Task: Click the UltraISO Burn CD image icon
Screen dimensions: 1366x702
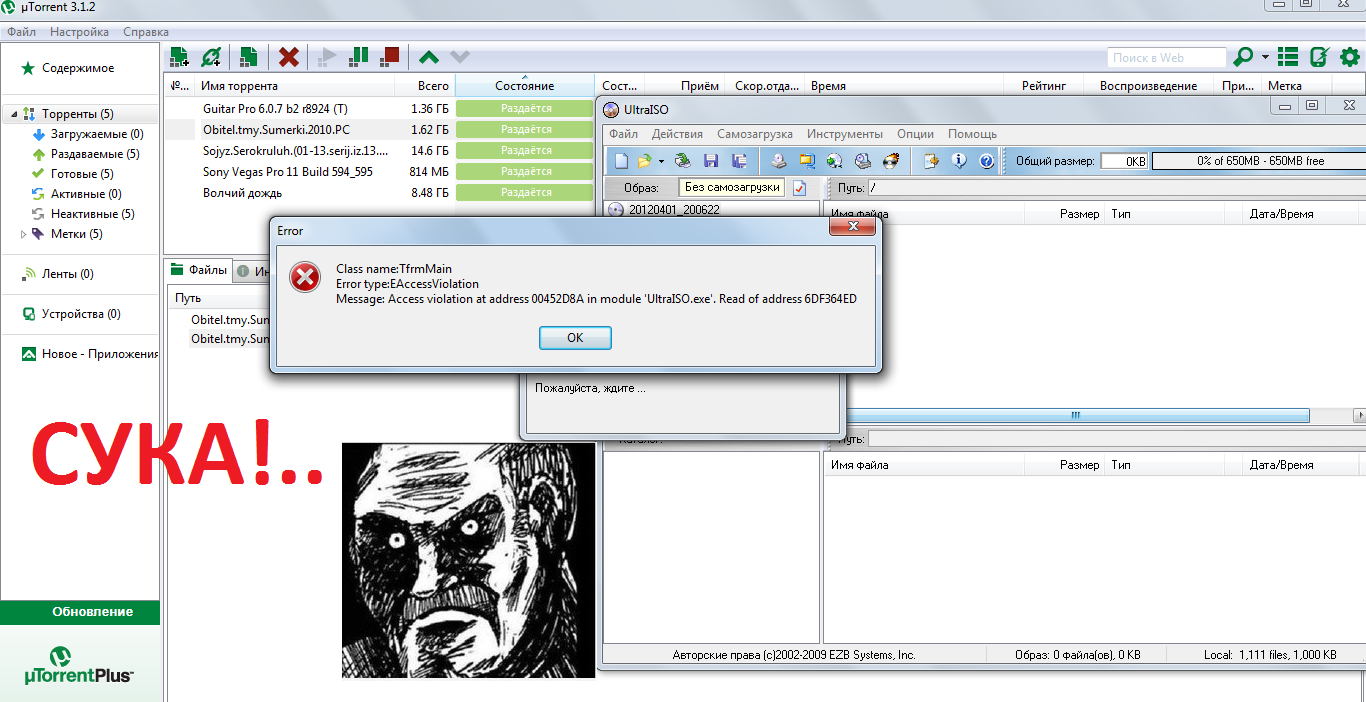Action: pyautogui.click(x=891, y=160)
